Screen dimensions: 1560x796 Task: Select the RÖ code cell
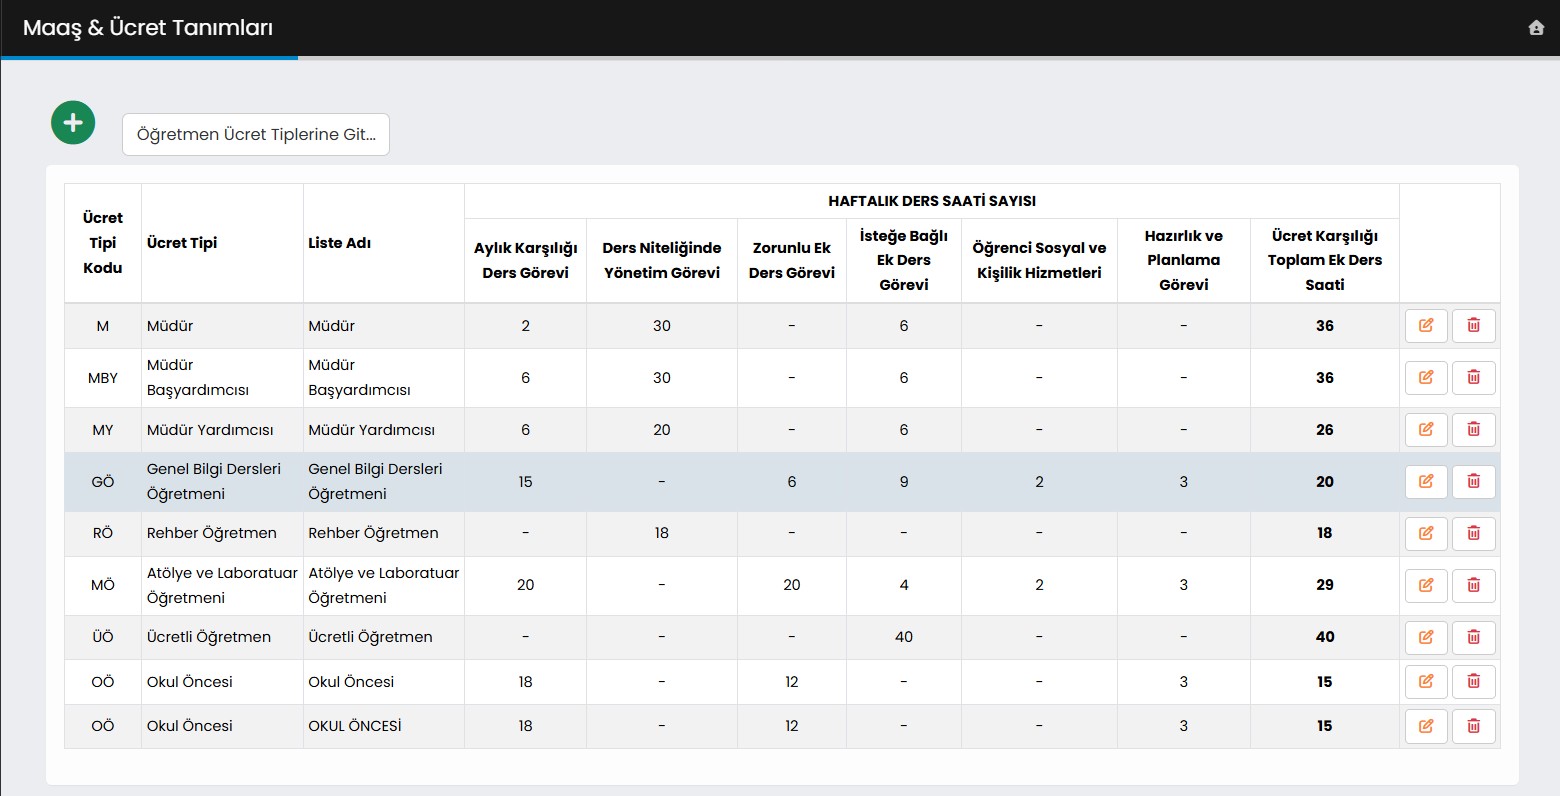coord(103,534)
